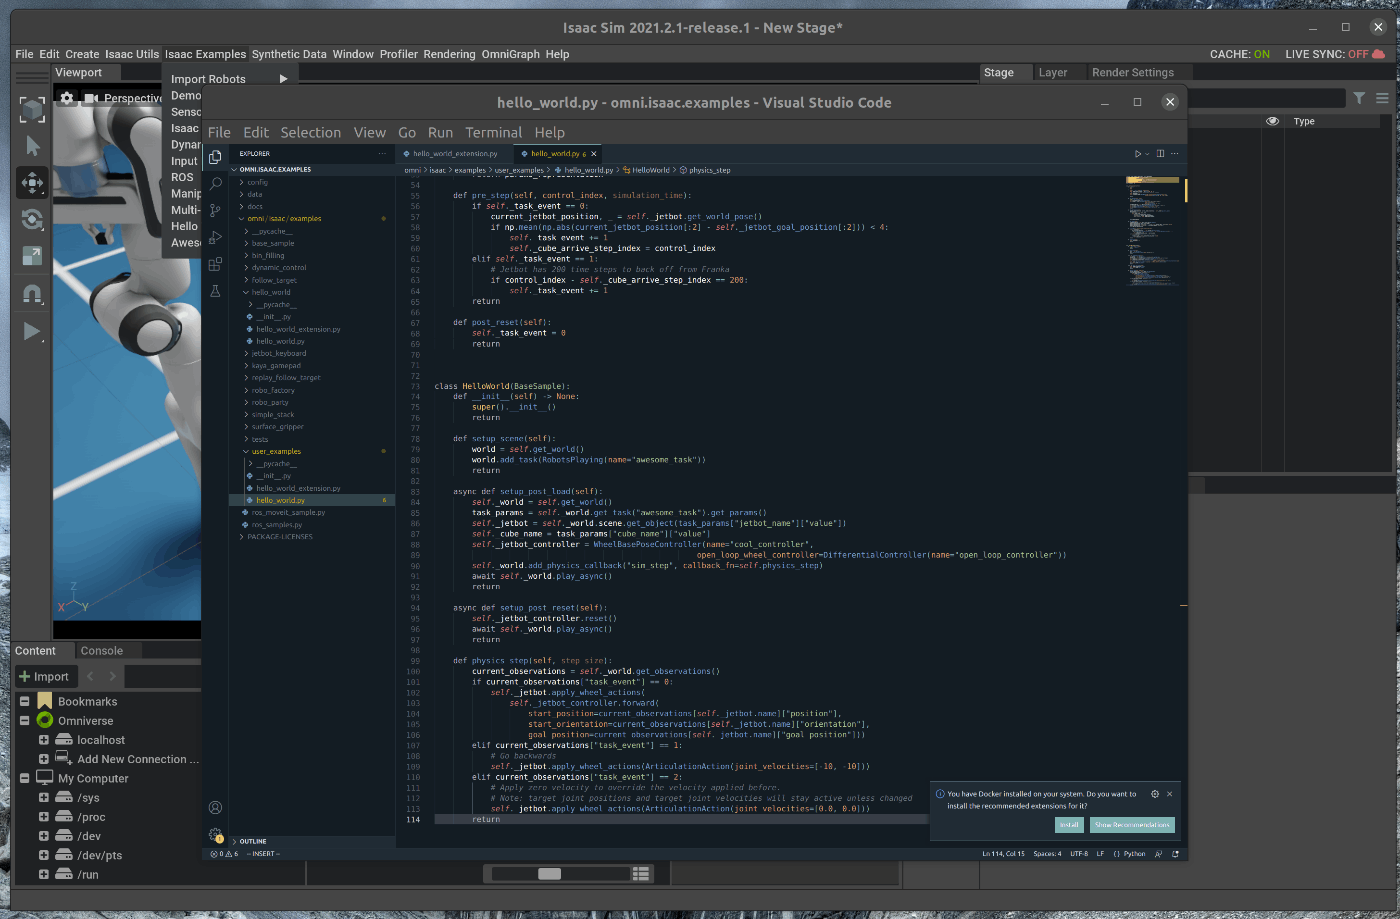Open the Extensions view in VS Code

click(x=215, y=264)
